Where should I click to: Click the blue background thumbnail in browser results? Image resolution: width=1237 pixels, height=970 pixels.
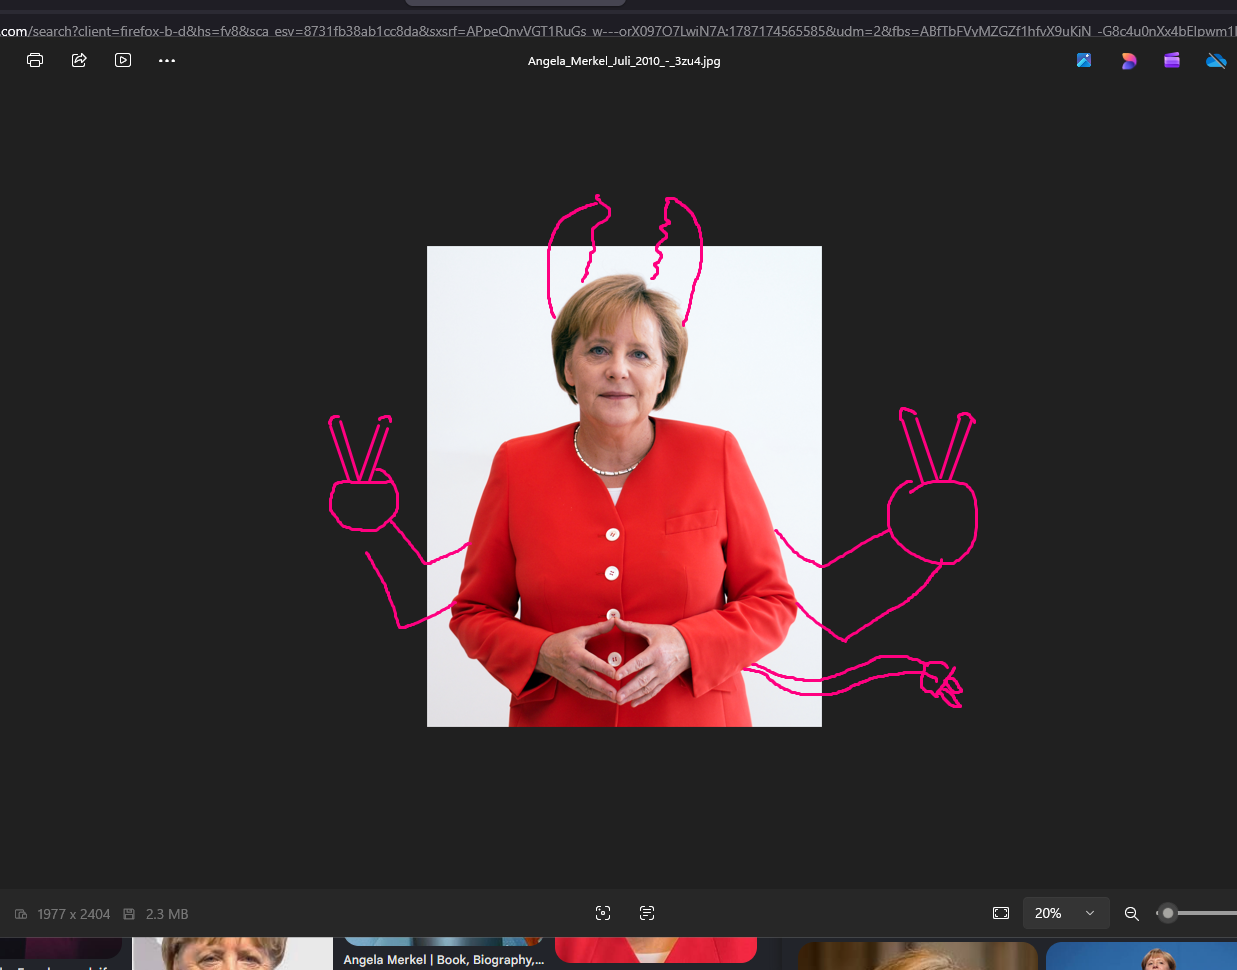click(x=1141, y=956)
